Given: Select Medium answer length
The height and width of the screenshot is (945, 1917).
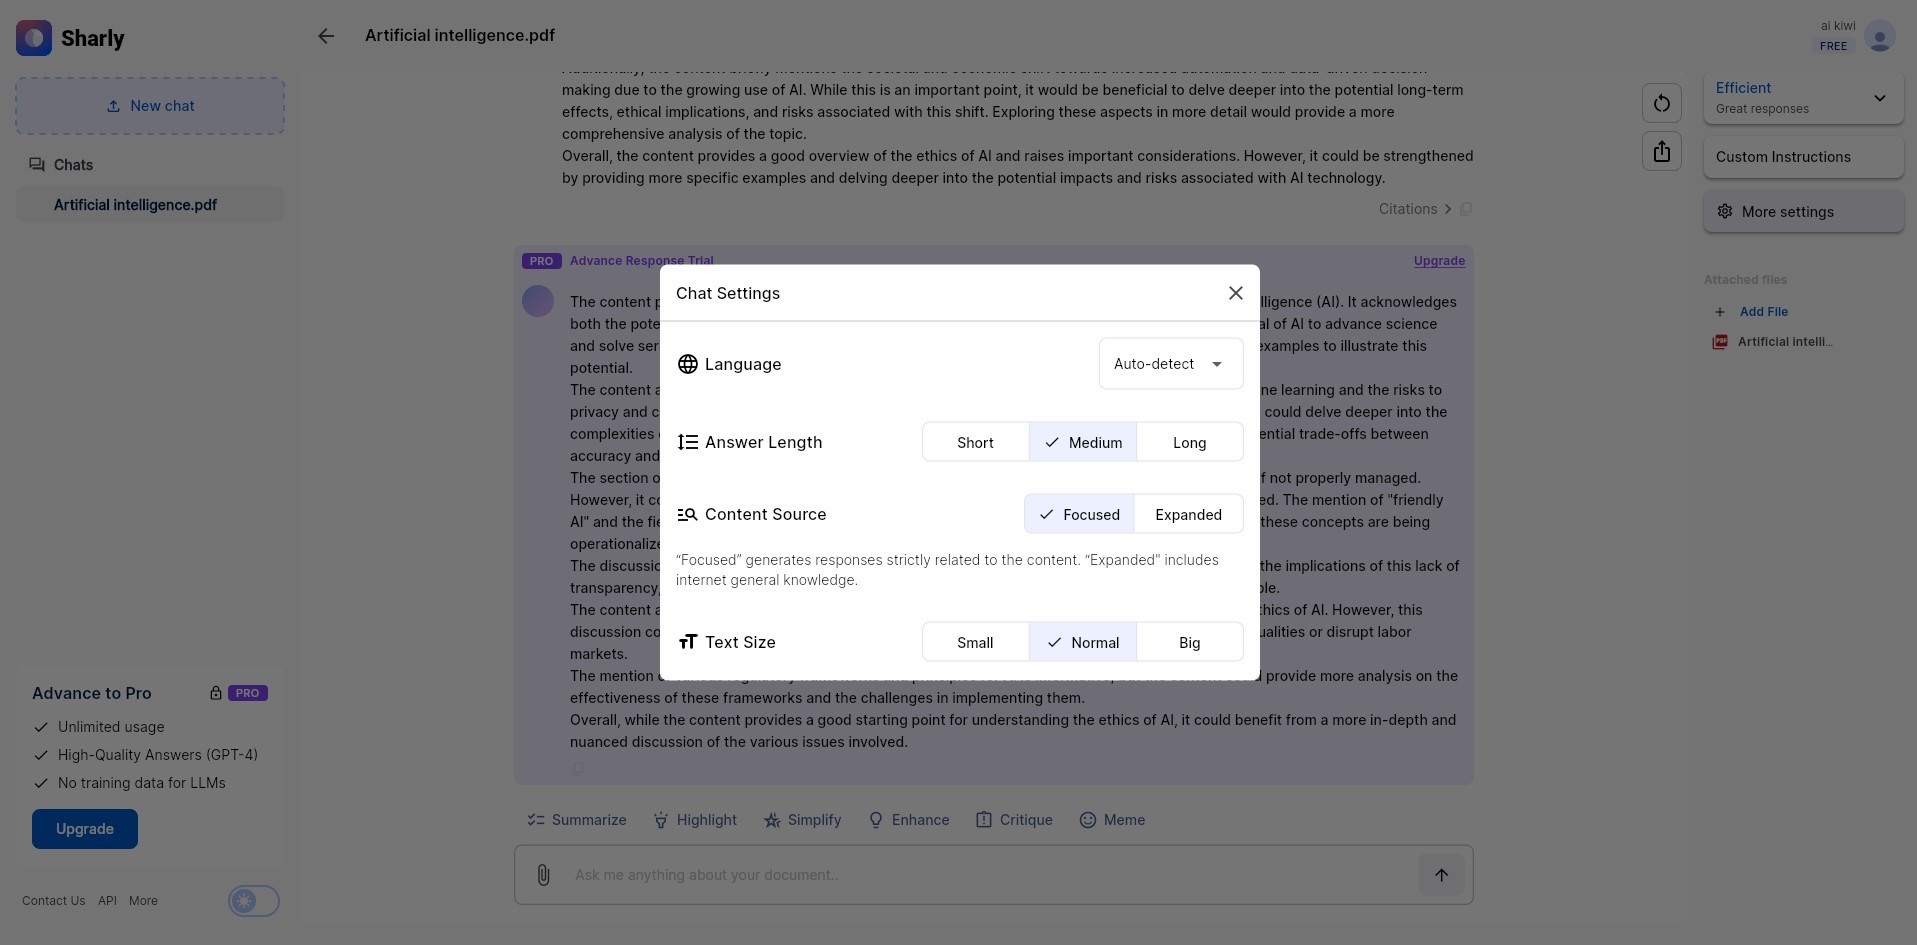Looking at the screenshot, I should (1083, 442).
